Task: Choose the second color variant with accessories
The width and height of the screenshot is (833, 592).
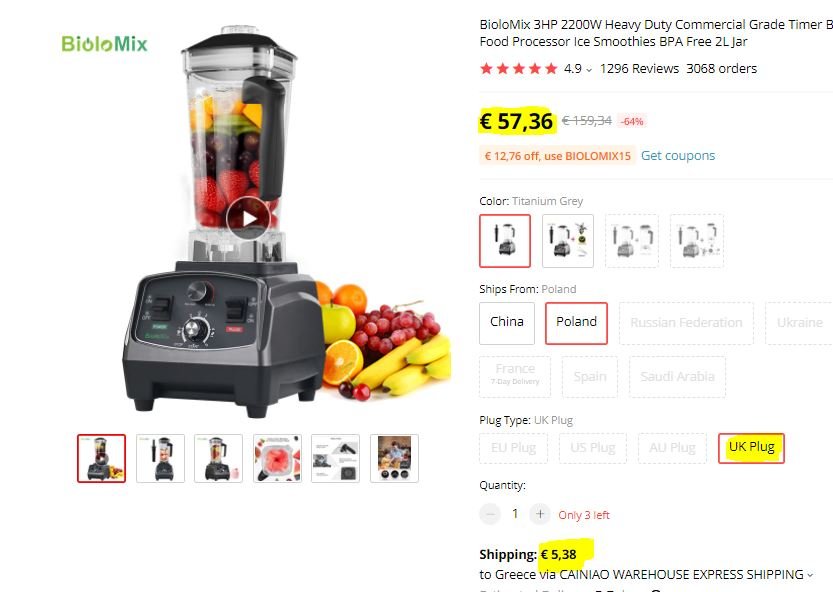Action: tap(568, 241)
